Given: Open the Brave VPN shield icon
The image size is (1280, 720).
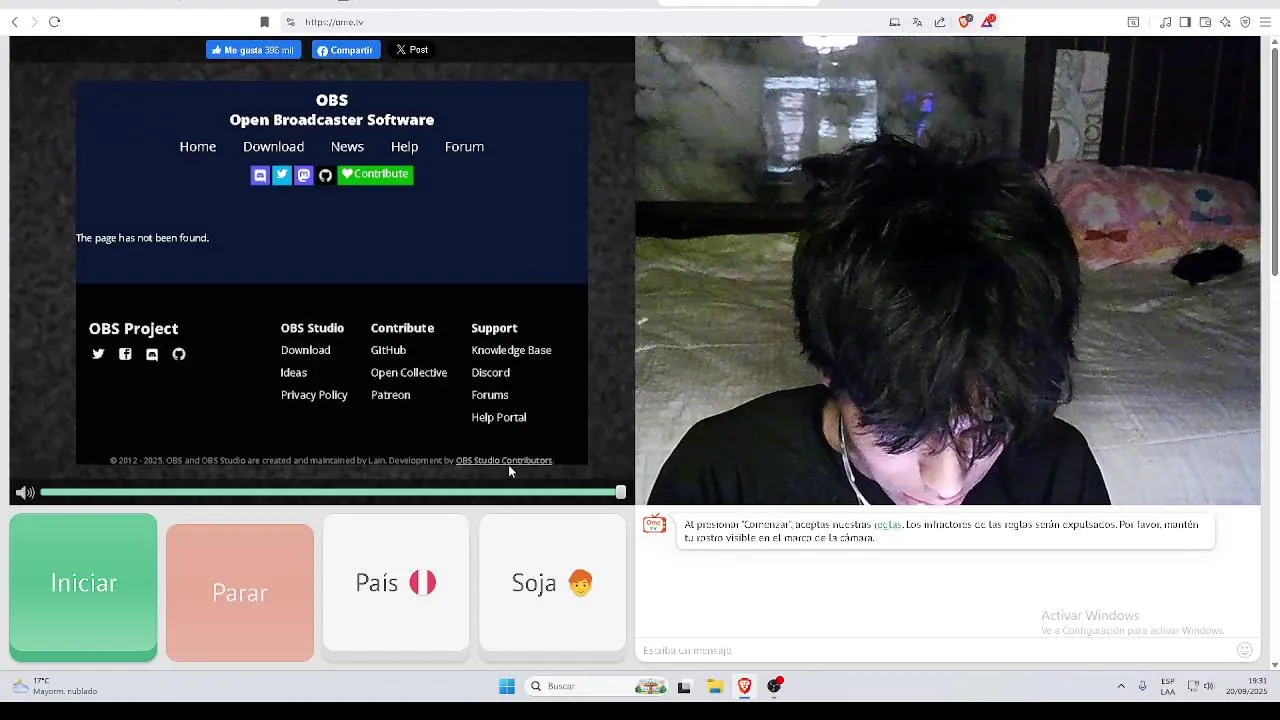Looking at the screenshot, I should [1245, 22].
